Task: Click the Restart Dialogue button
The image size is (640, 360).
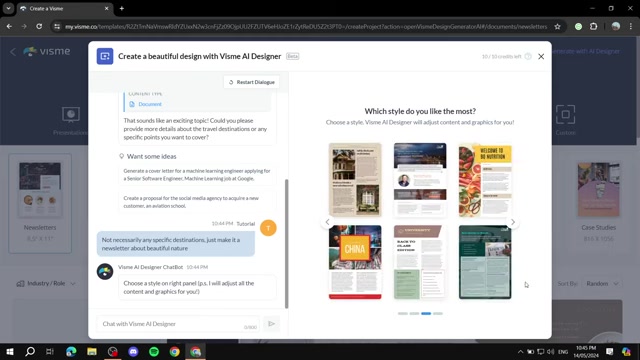Action: tap(251, 82)
